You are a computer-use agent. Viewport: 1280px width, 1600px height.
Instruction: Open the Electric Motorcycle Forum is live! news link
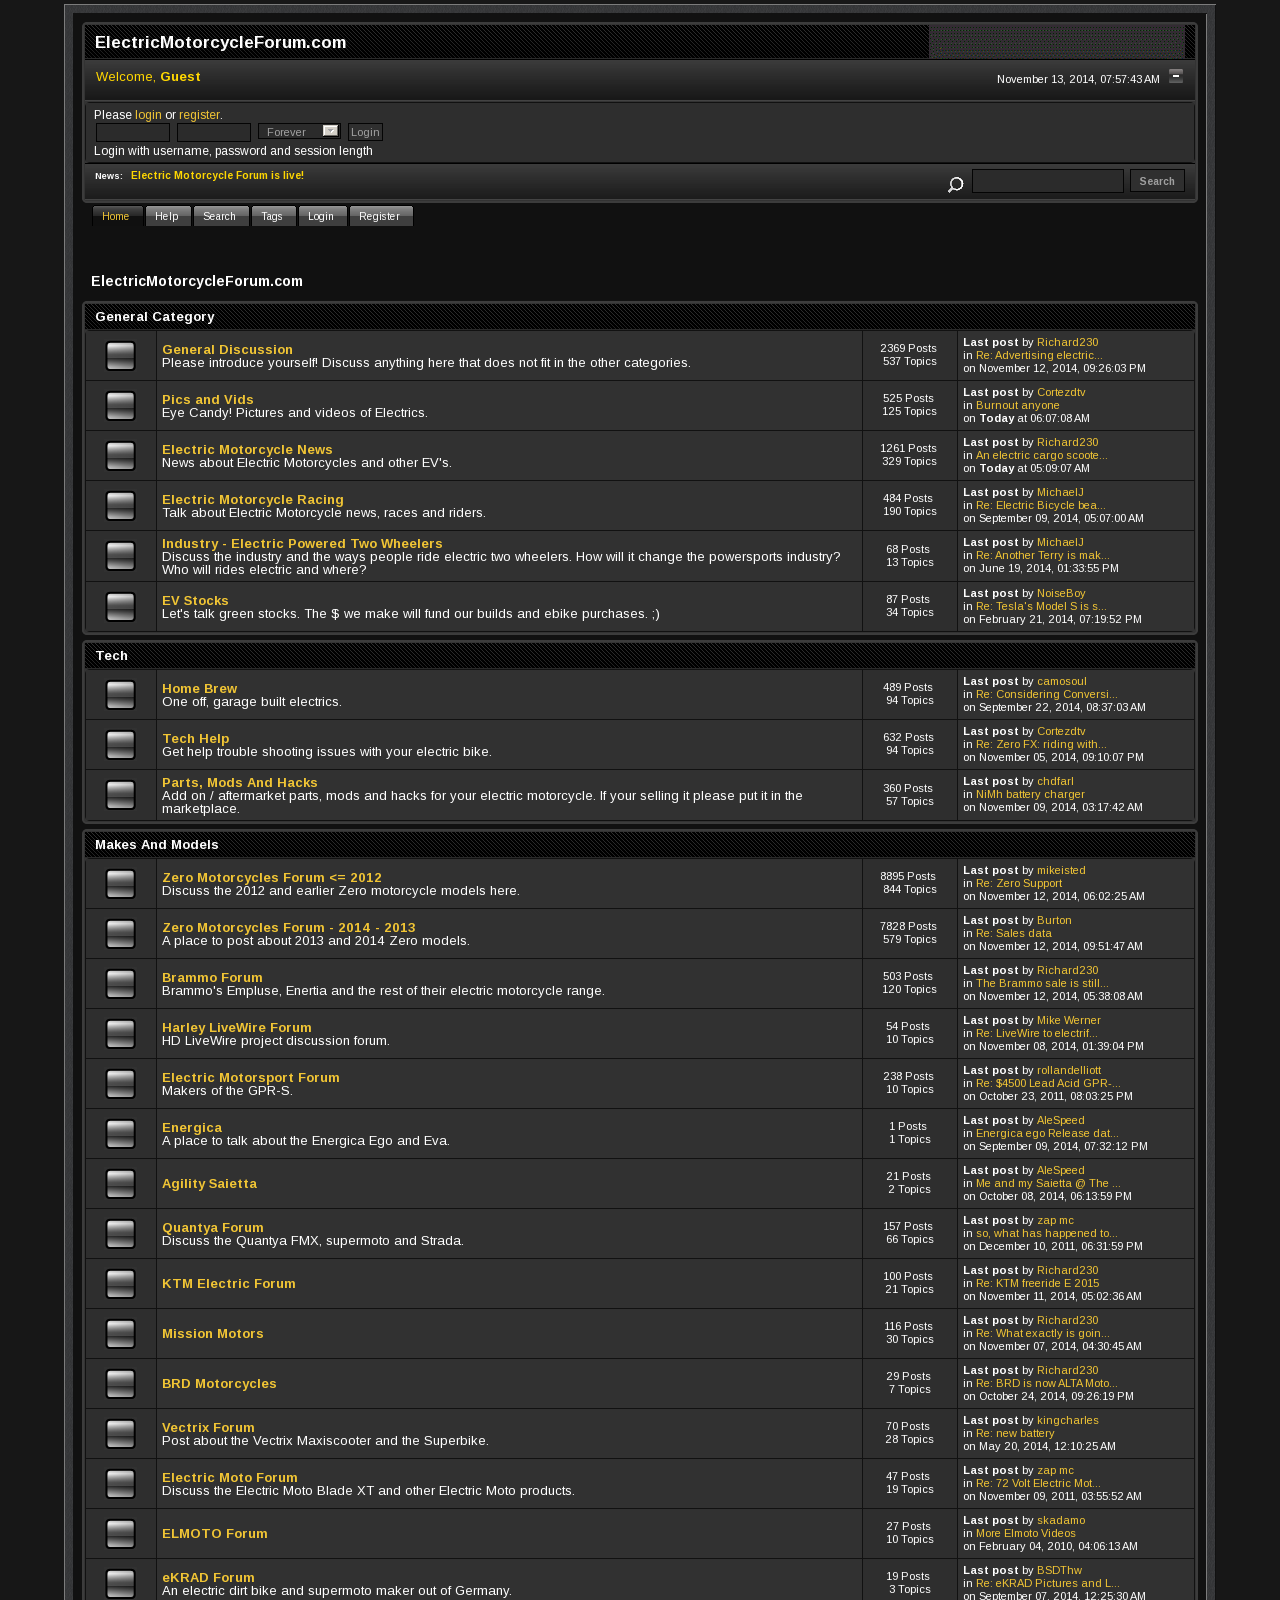[217, 175]
